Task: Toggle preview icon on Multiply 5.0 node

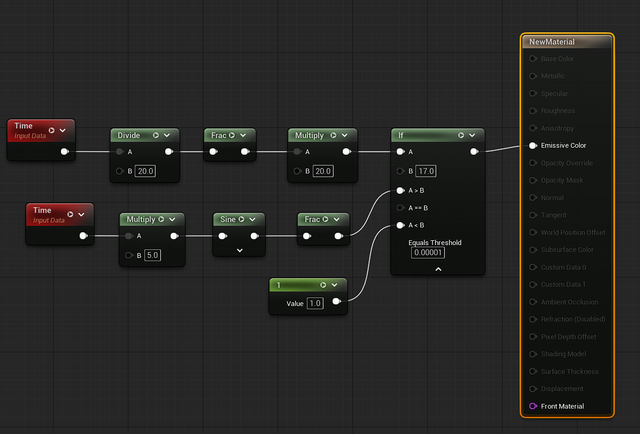Action: pyautogui.click(x=161, y=219)
